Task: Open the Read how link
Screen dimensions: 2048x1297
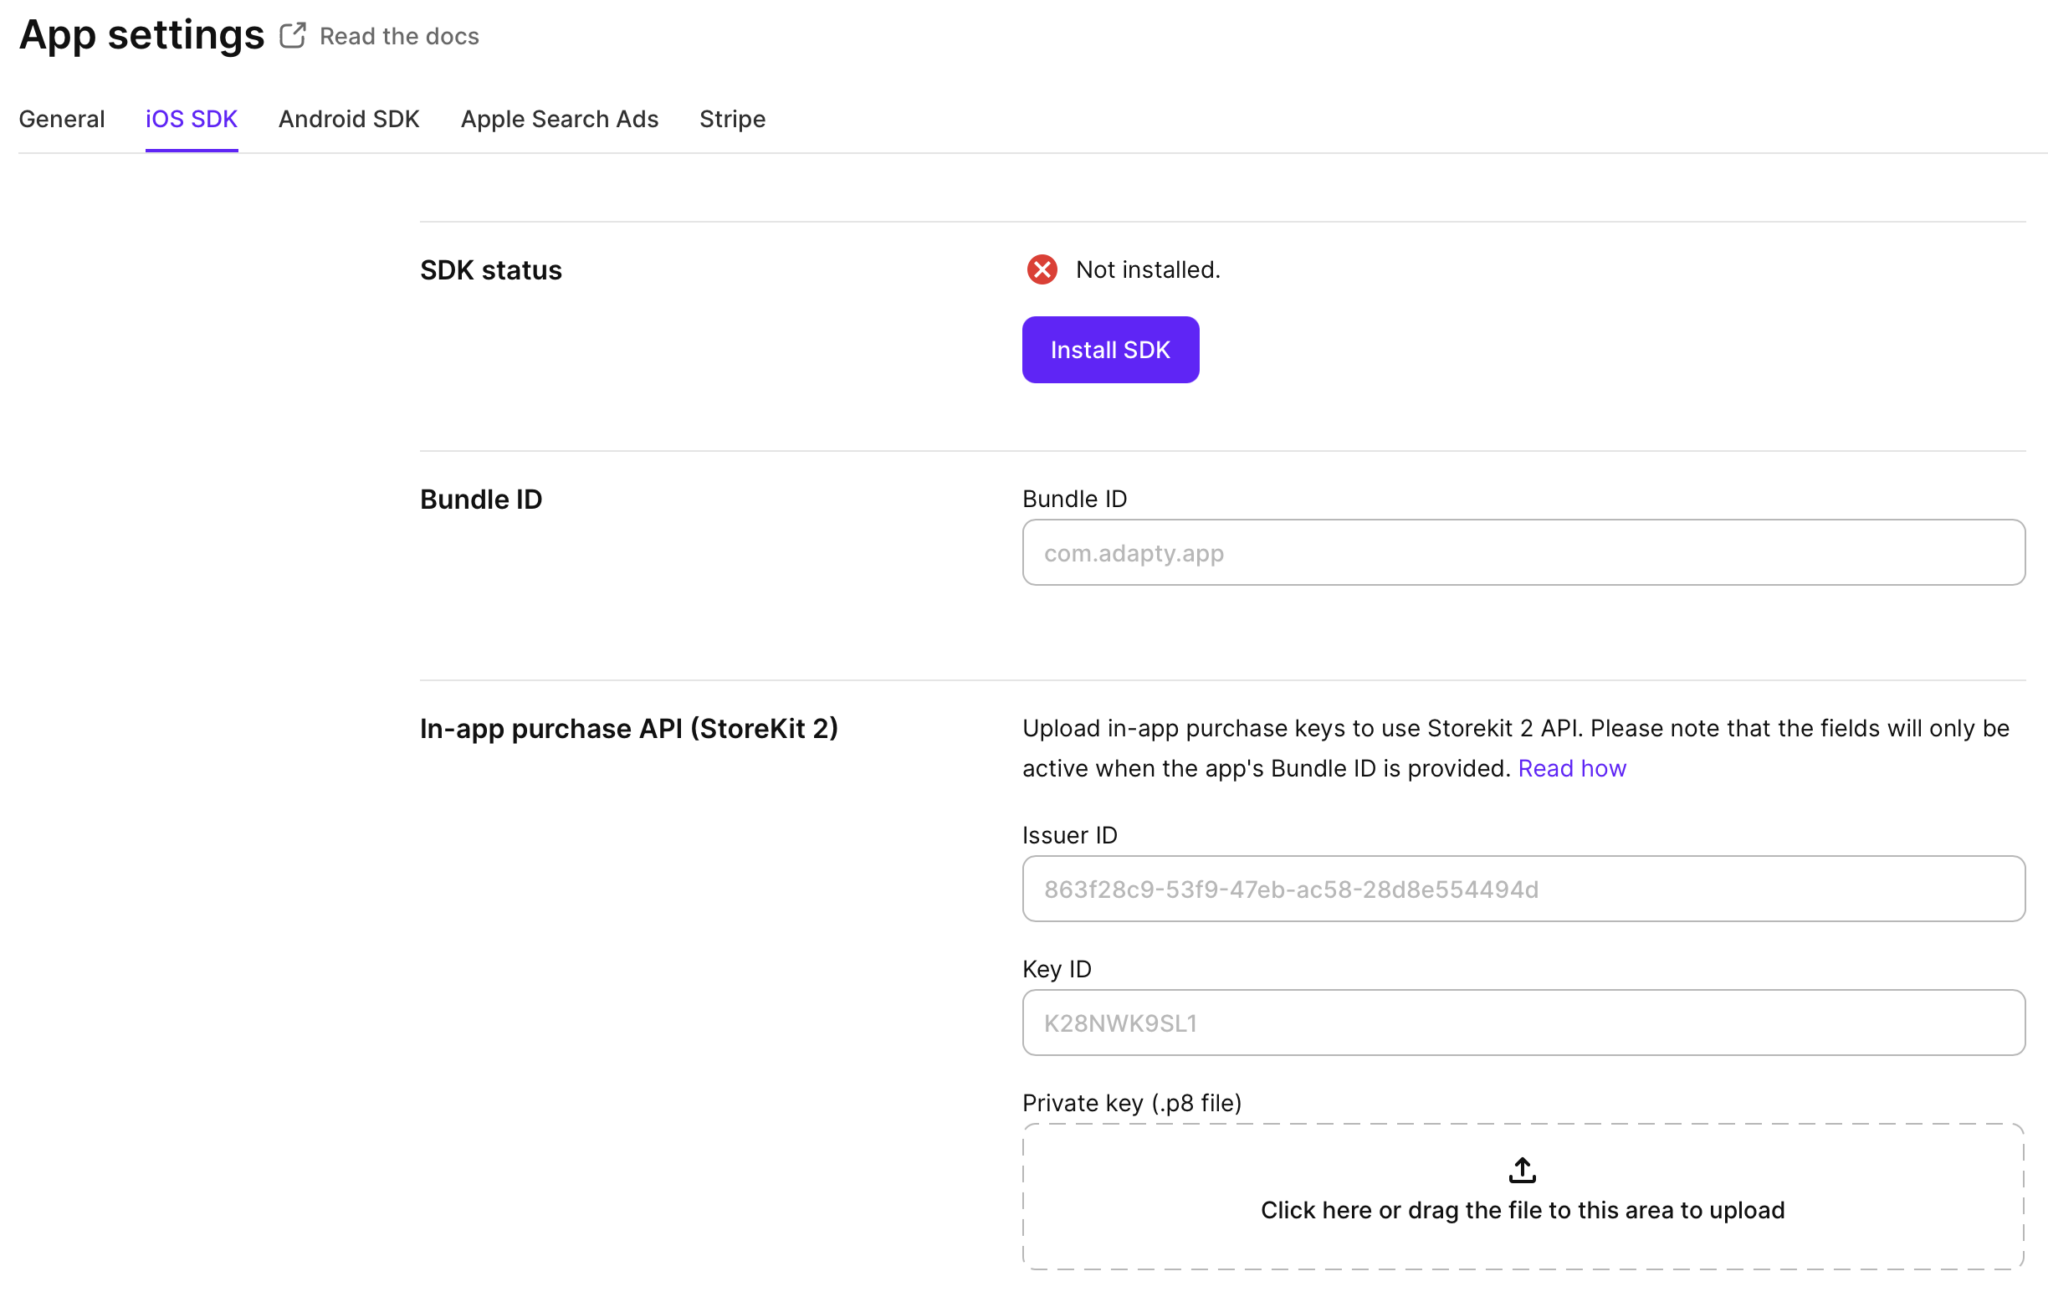Action: (1572, 768)
